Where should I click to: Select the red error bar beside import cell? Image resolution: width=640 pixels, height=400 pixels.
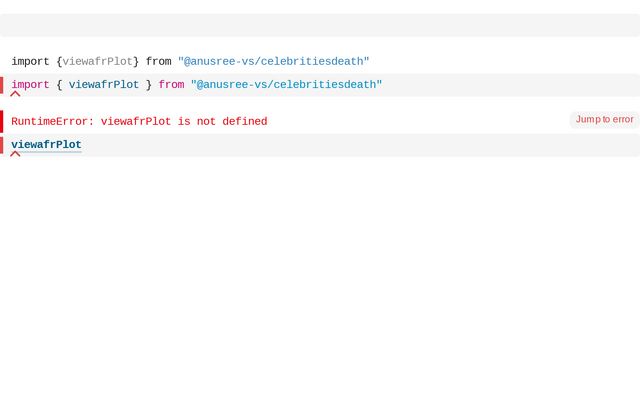click(x=2, y=85)
